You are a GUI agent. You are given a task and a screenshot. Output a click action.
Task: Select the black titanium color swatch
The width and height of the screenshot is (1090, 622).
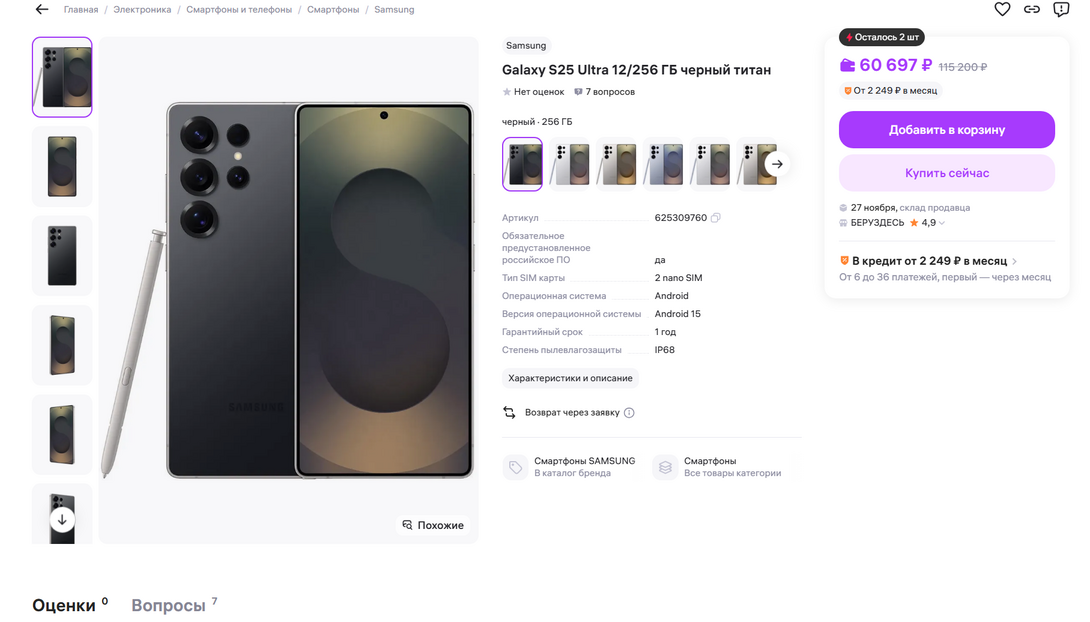tap(522, 164)
